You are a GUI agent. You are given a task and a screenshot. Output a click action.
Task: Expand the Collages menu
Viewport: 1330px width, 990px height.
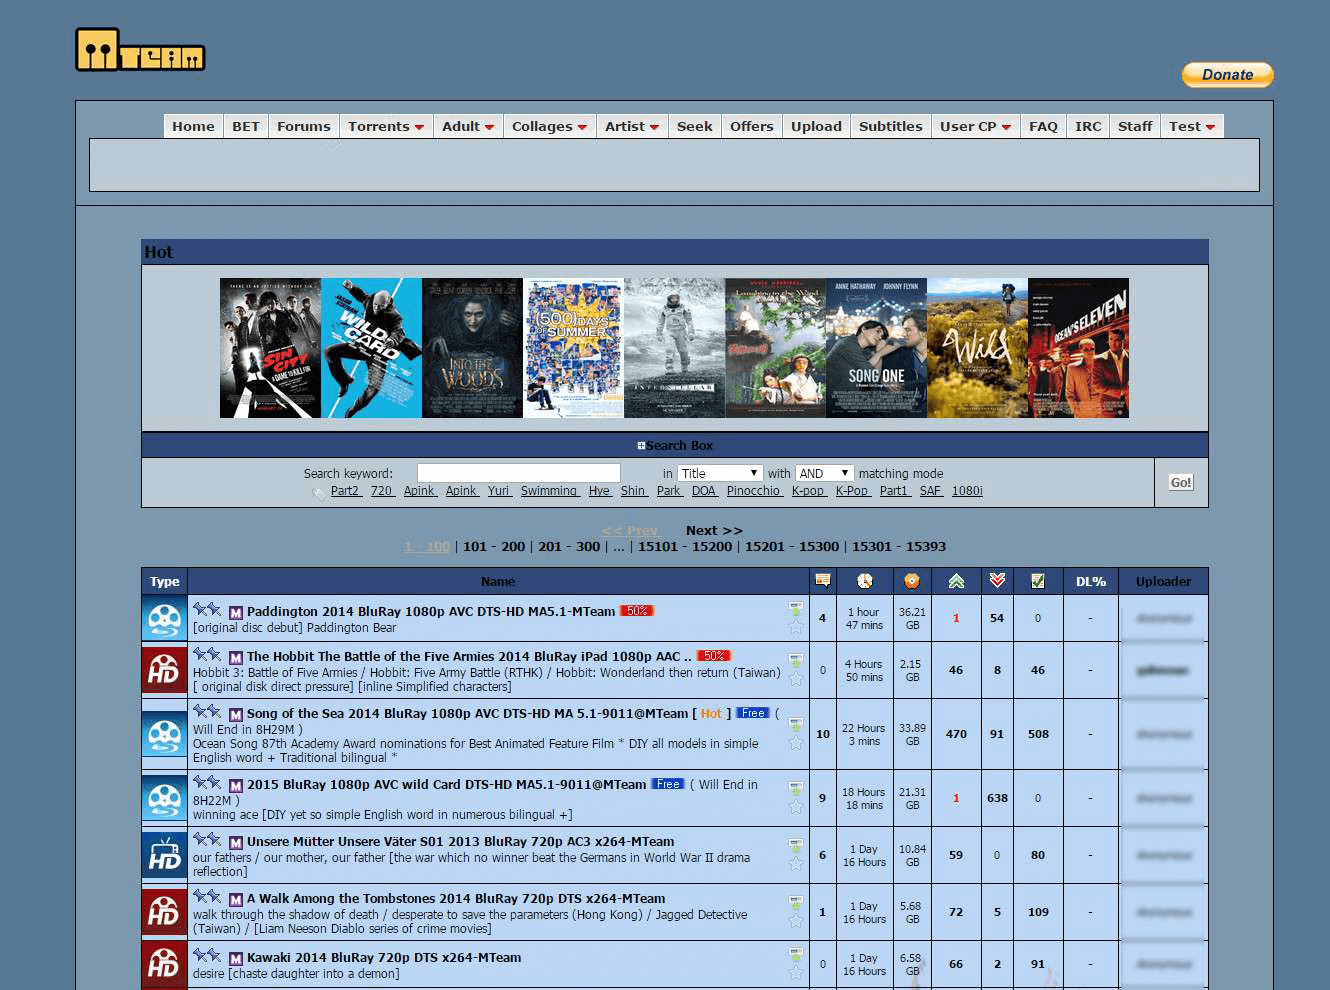coord(549,126)
